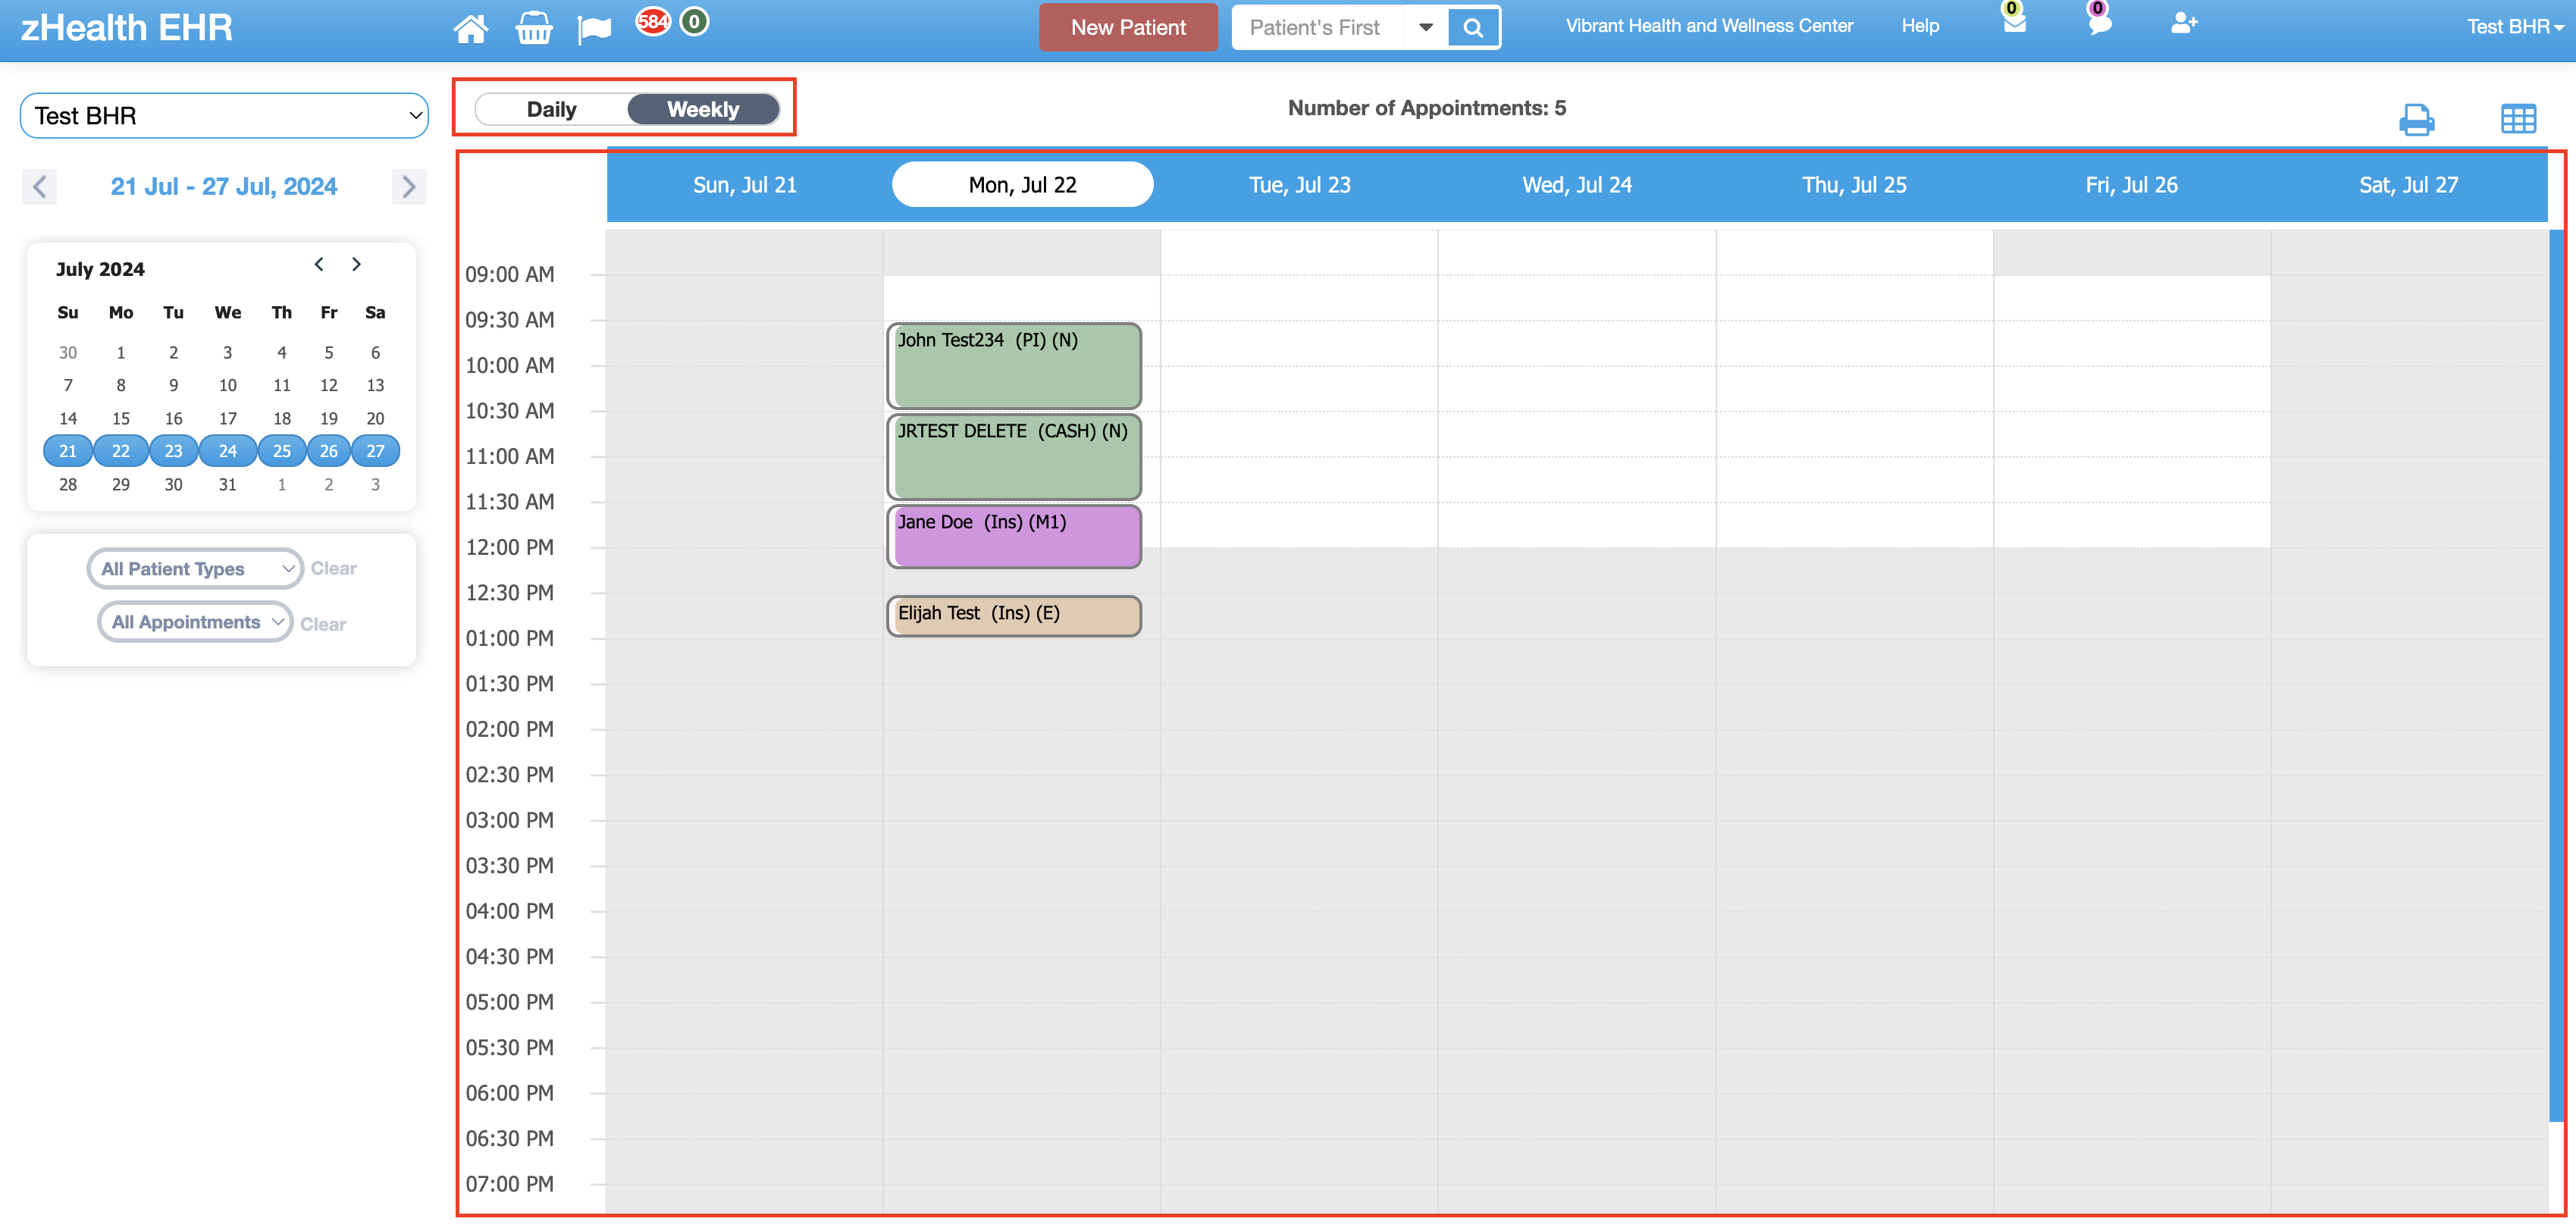The width and height of the screenshot is (2576, 1228).
Task: Select the Wed, Jul 24 column header
Action: click(x=1577, y=185)
